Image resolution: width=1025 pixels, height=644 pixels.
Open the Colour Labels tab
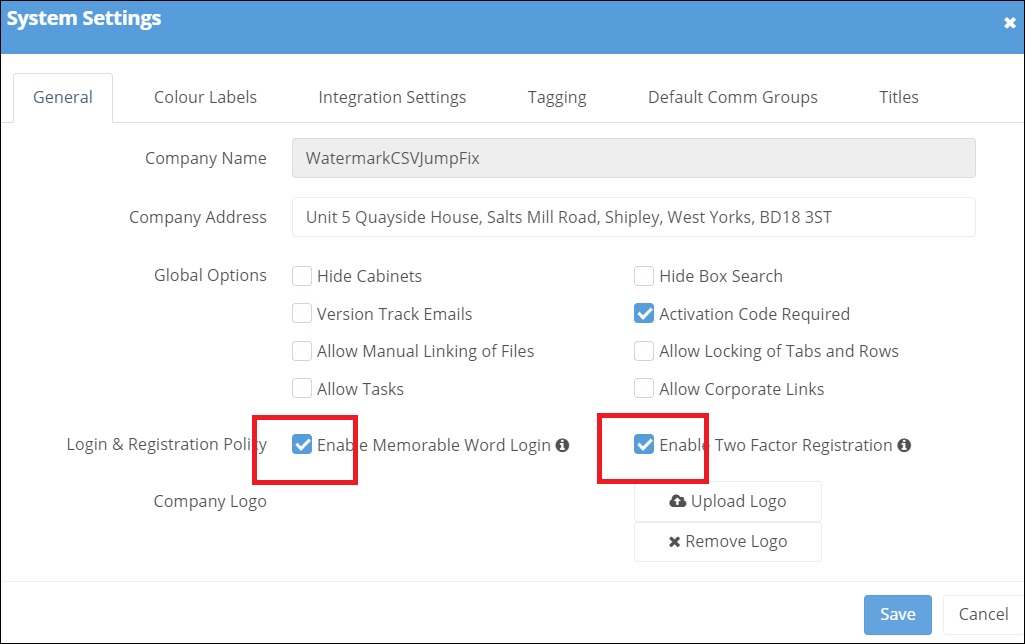tap(205, 97)
